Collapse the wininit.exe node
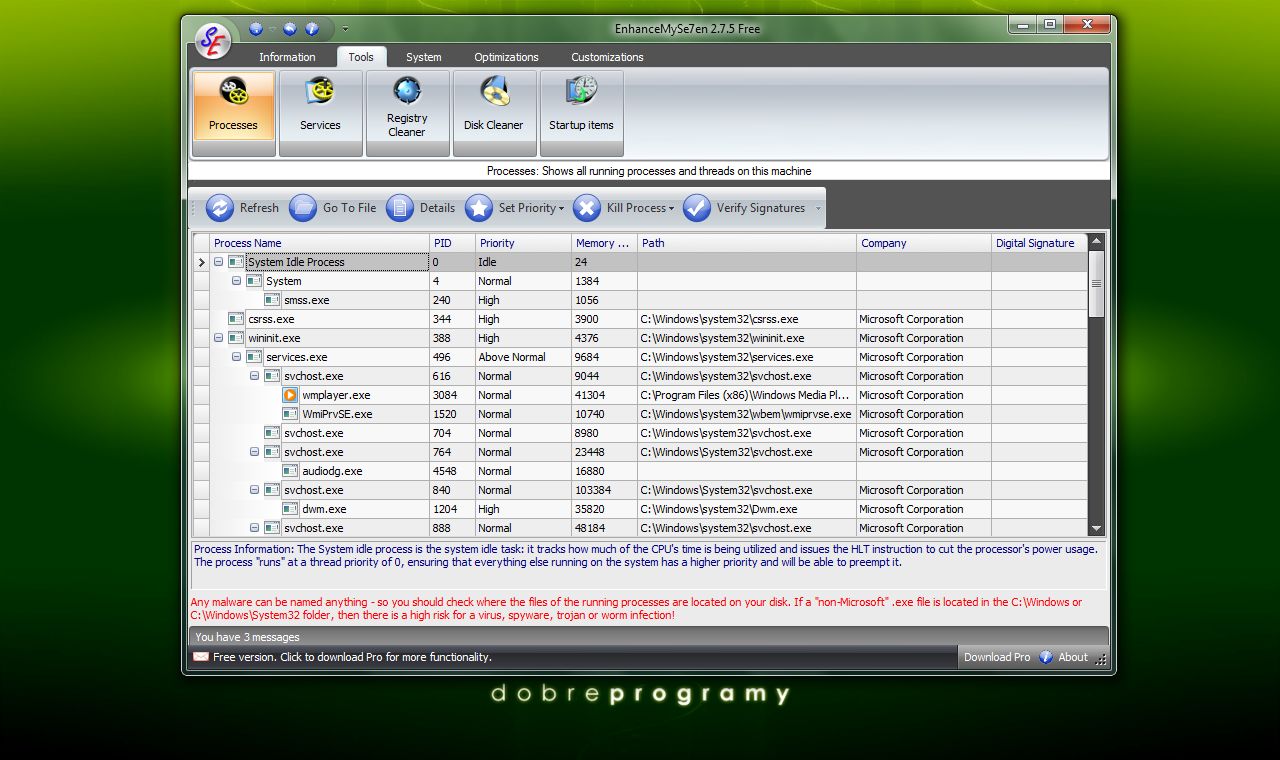 [218, 338]
